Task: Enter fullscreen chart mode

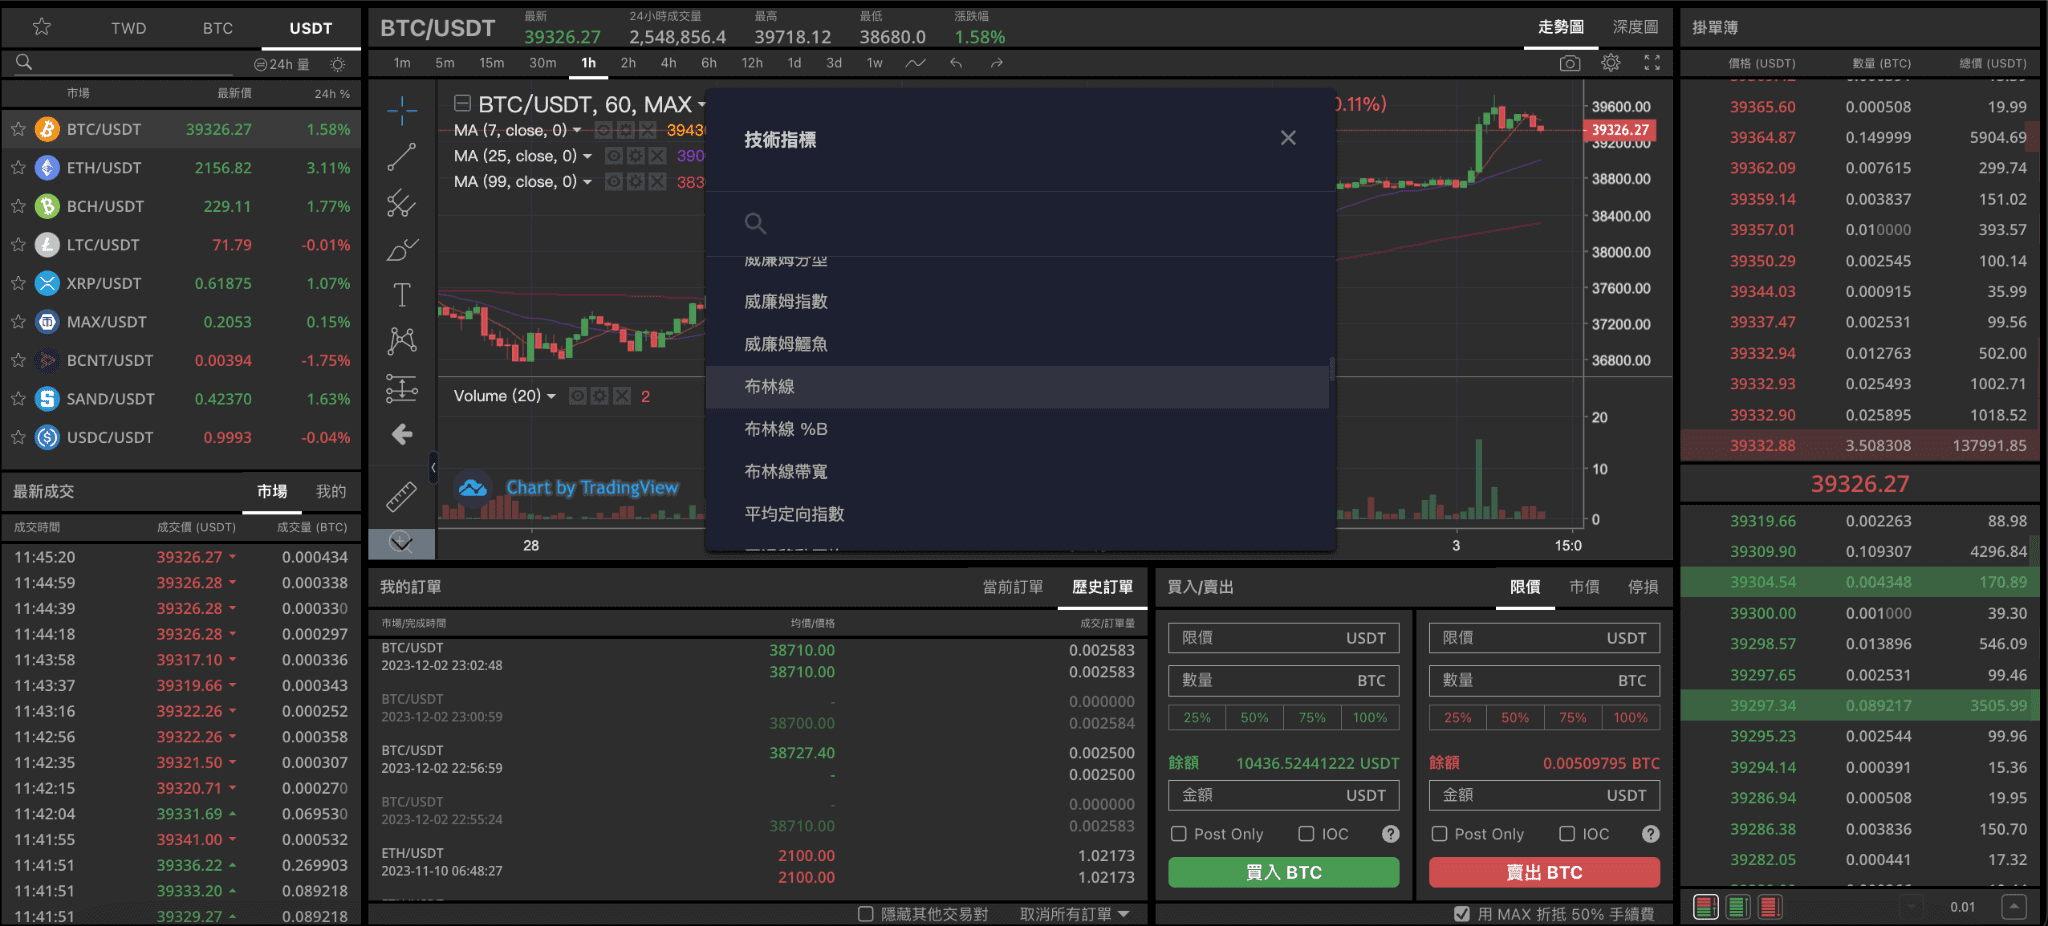Action: point(1653,62)
